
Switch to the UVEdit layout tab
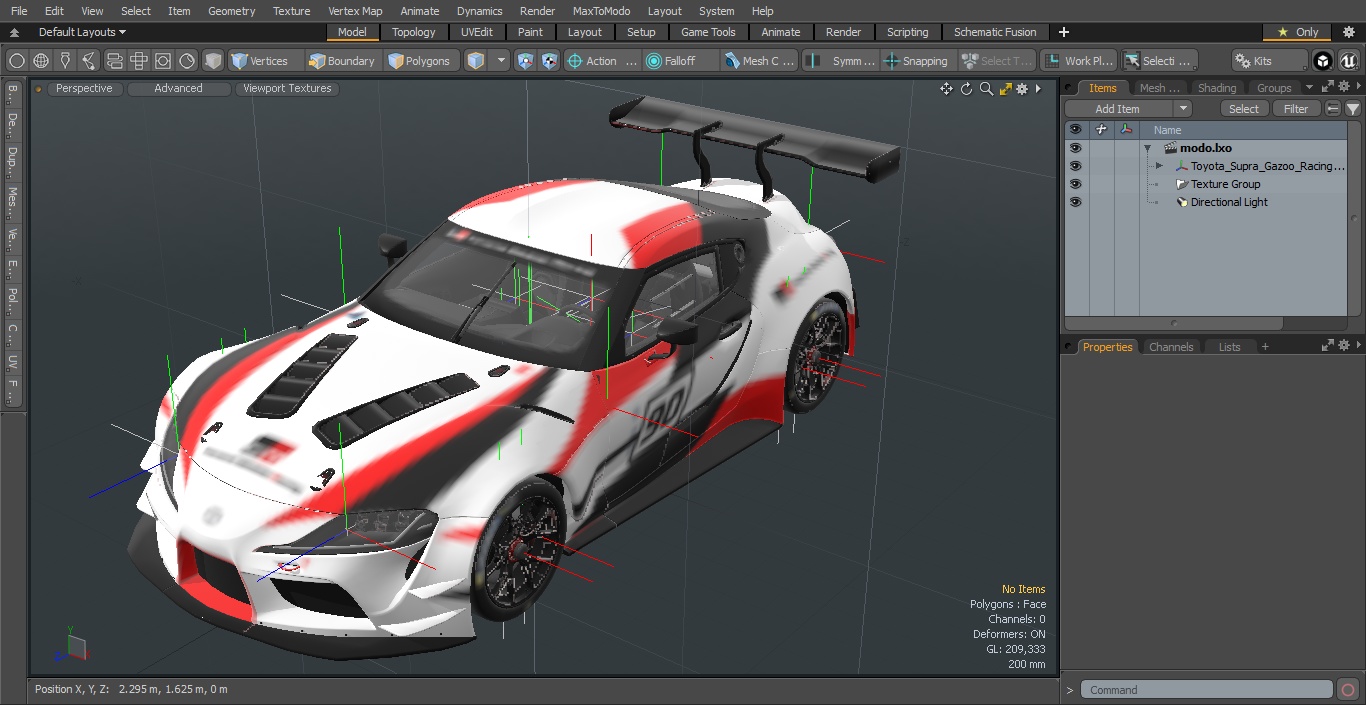[x=477, y=32]
